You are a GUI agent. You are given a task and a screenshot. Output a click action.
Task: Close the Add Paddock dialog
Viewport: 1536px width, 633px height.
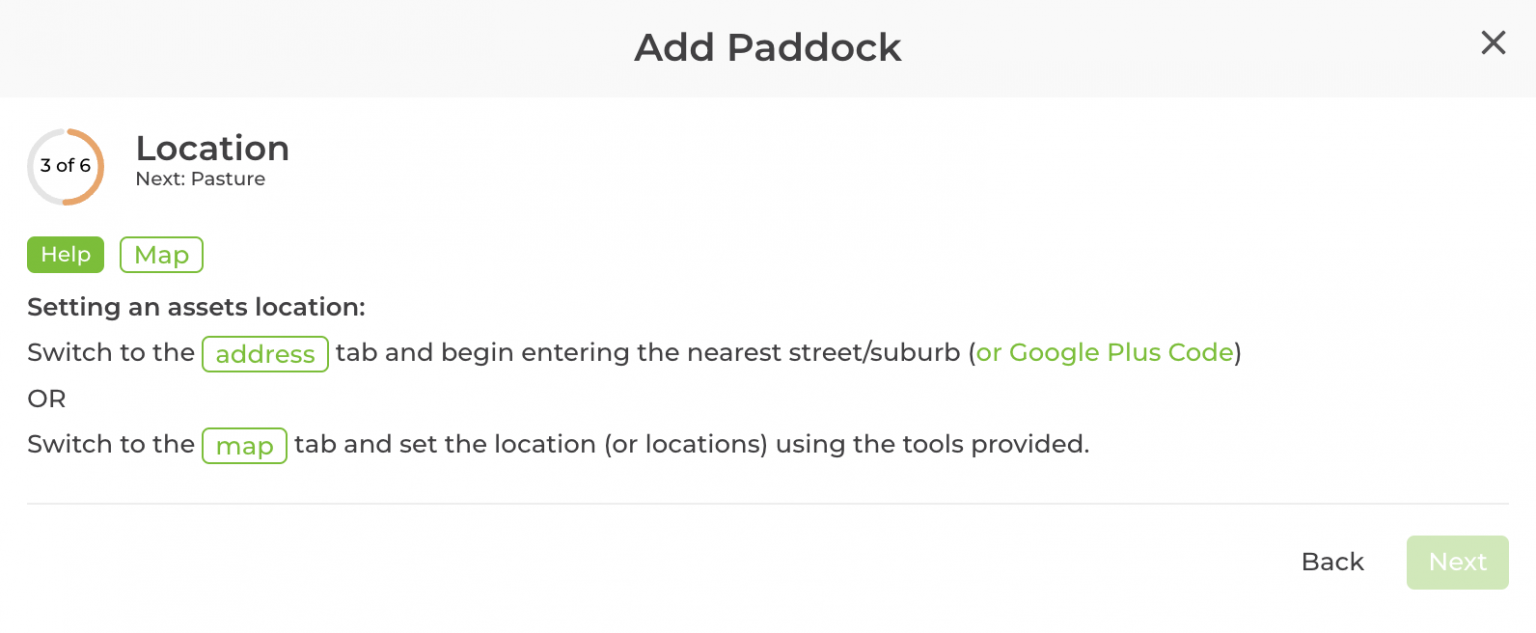tap(1492, 43)
